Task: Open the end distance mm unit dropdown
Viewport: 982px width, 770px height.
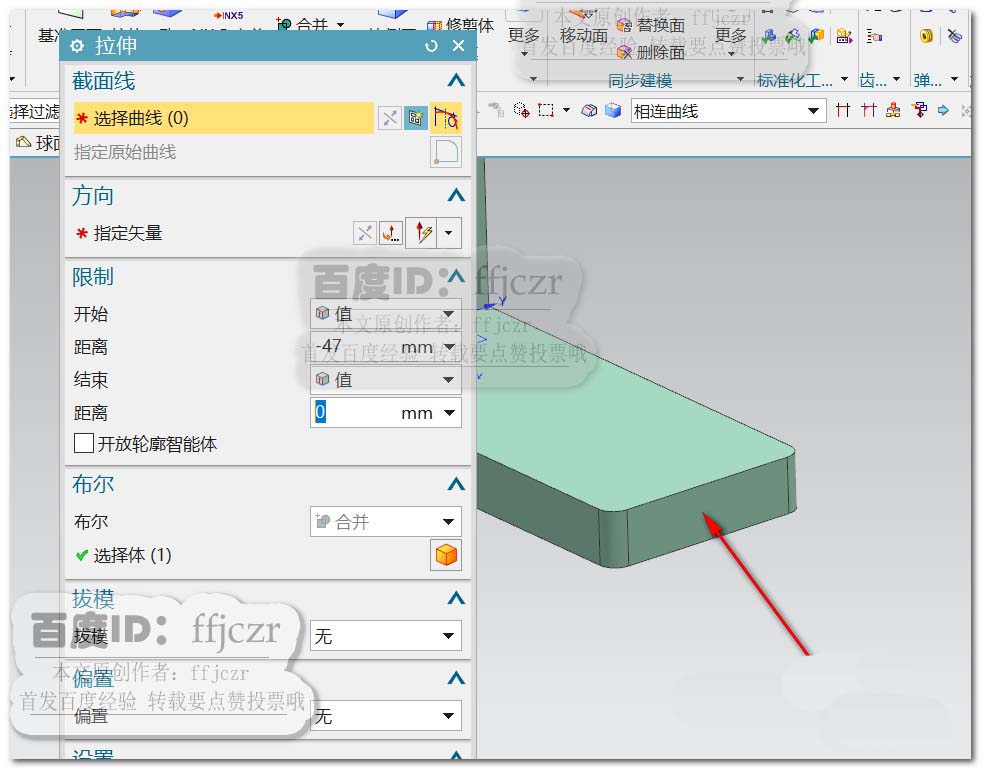Action: pos(449,413)
